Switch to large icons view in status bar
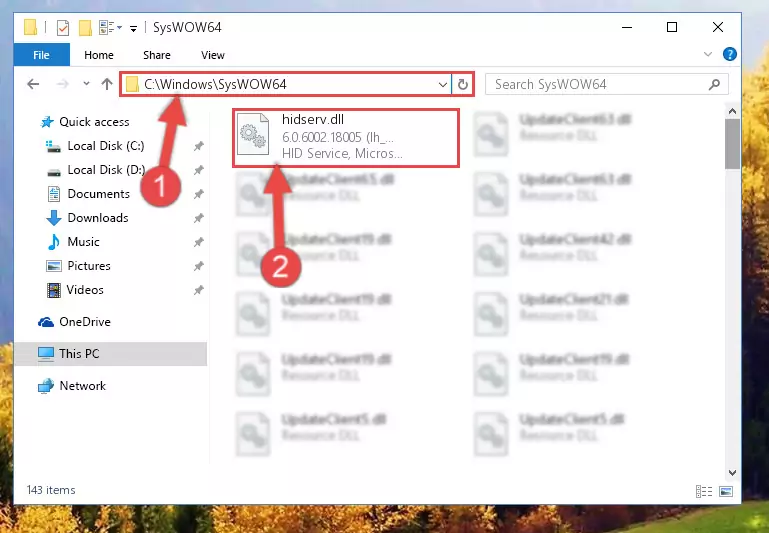The height and width of the screenshot is (533, 769). point(726,491)
